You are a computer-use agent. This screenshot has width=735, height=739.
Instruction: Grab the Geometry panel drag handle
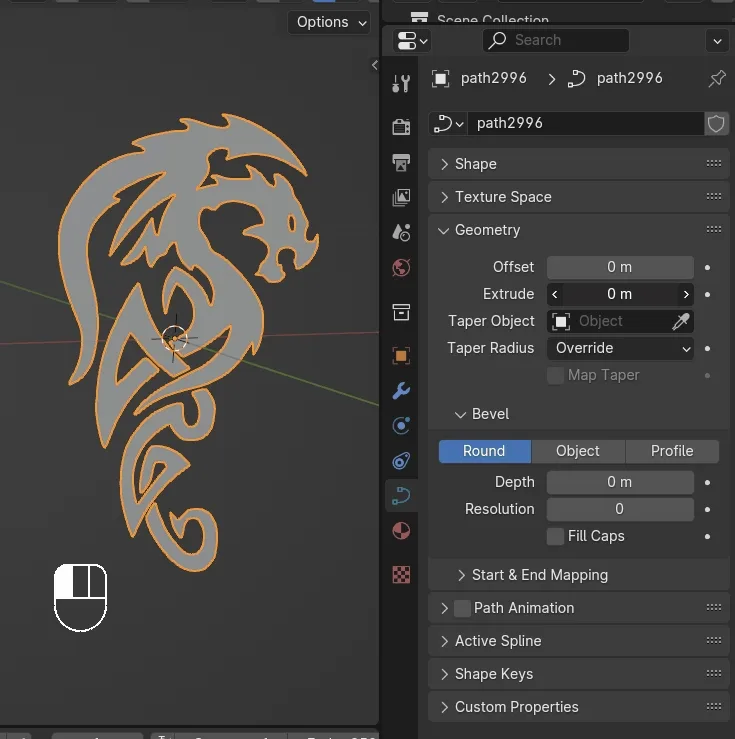[x=714, y=230]
